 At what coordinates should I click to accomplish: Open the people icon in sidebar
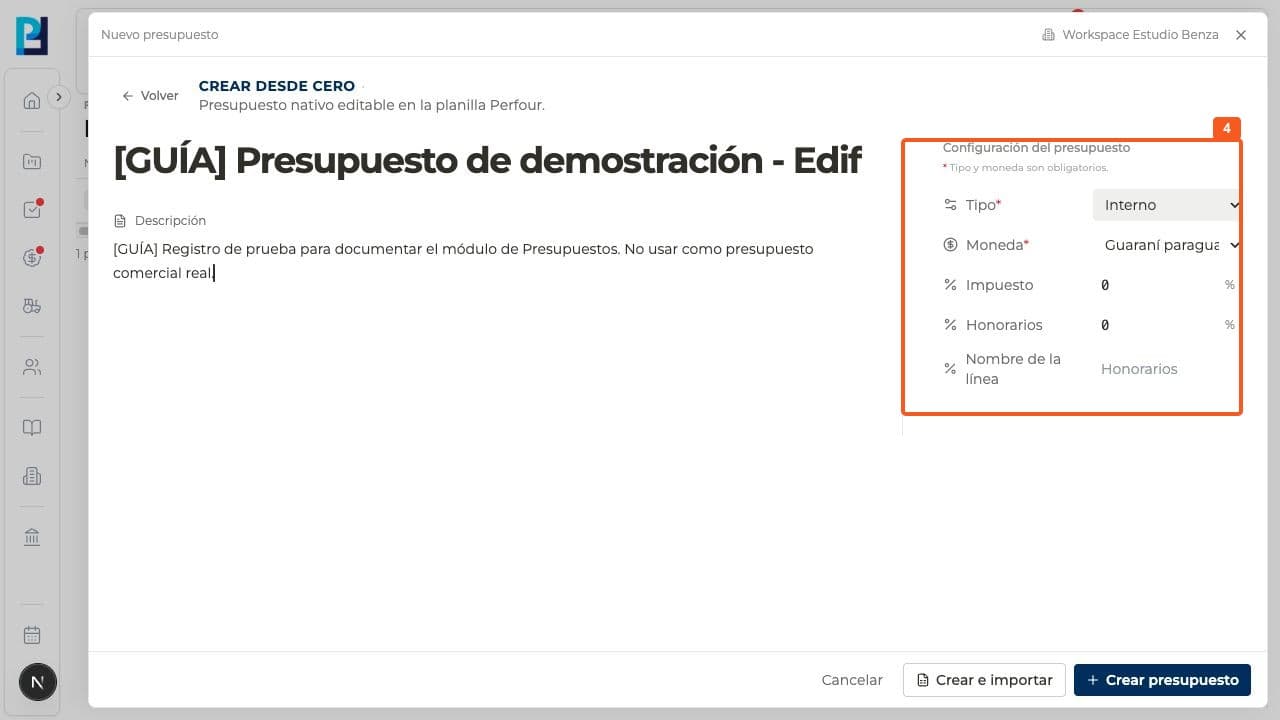coord(32,367)
